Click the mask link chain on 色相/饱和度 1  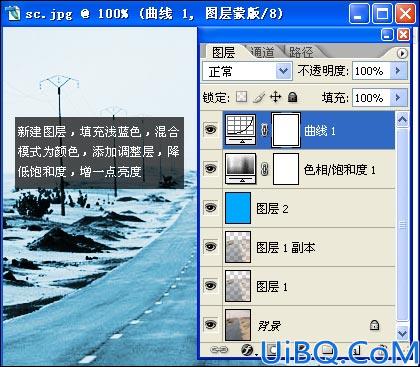coord(264,169)
